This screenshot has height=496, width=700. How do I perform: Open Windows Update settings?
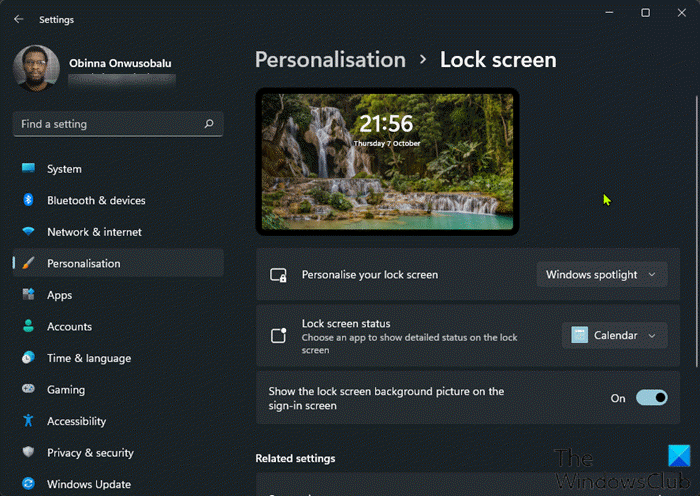[118, 484]
